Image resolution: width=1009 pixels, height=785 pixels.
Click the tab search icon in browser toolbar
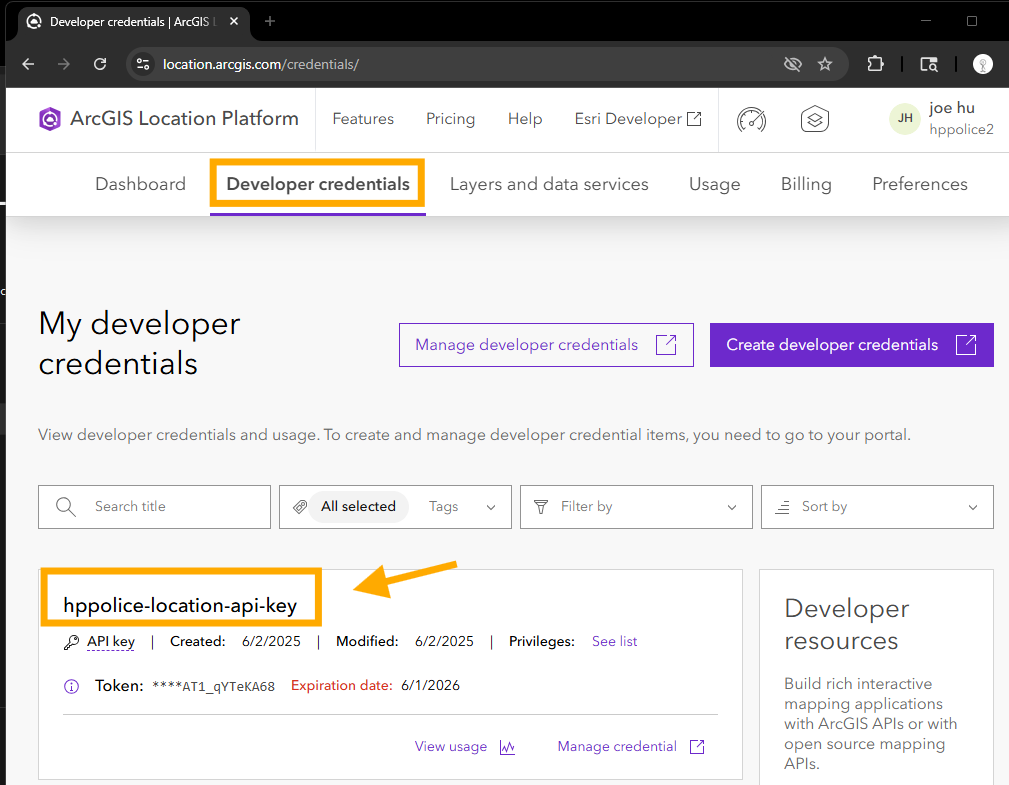[x=929, y=64]
